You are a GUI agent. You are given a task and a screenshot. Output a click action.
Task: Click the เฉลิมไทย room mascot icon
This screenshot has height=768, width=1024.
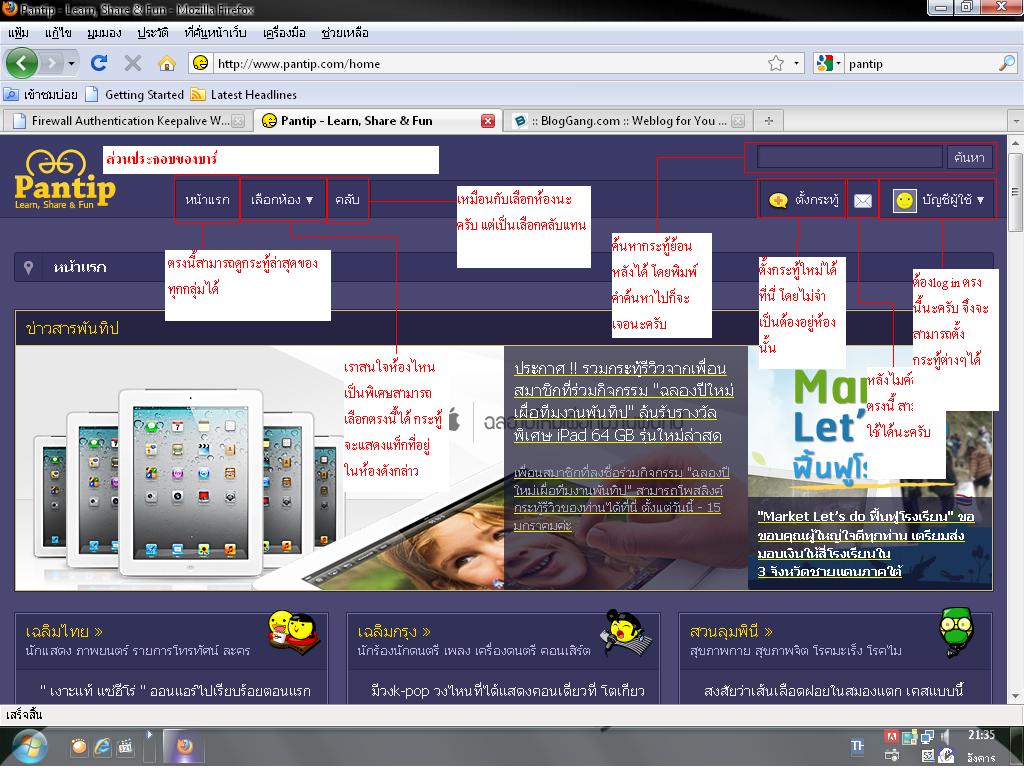point(294,631)
